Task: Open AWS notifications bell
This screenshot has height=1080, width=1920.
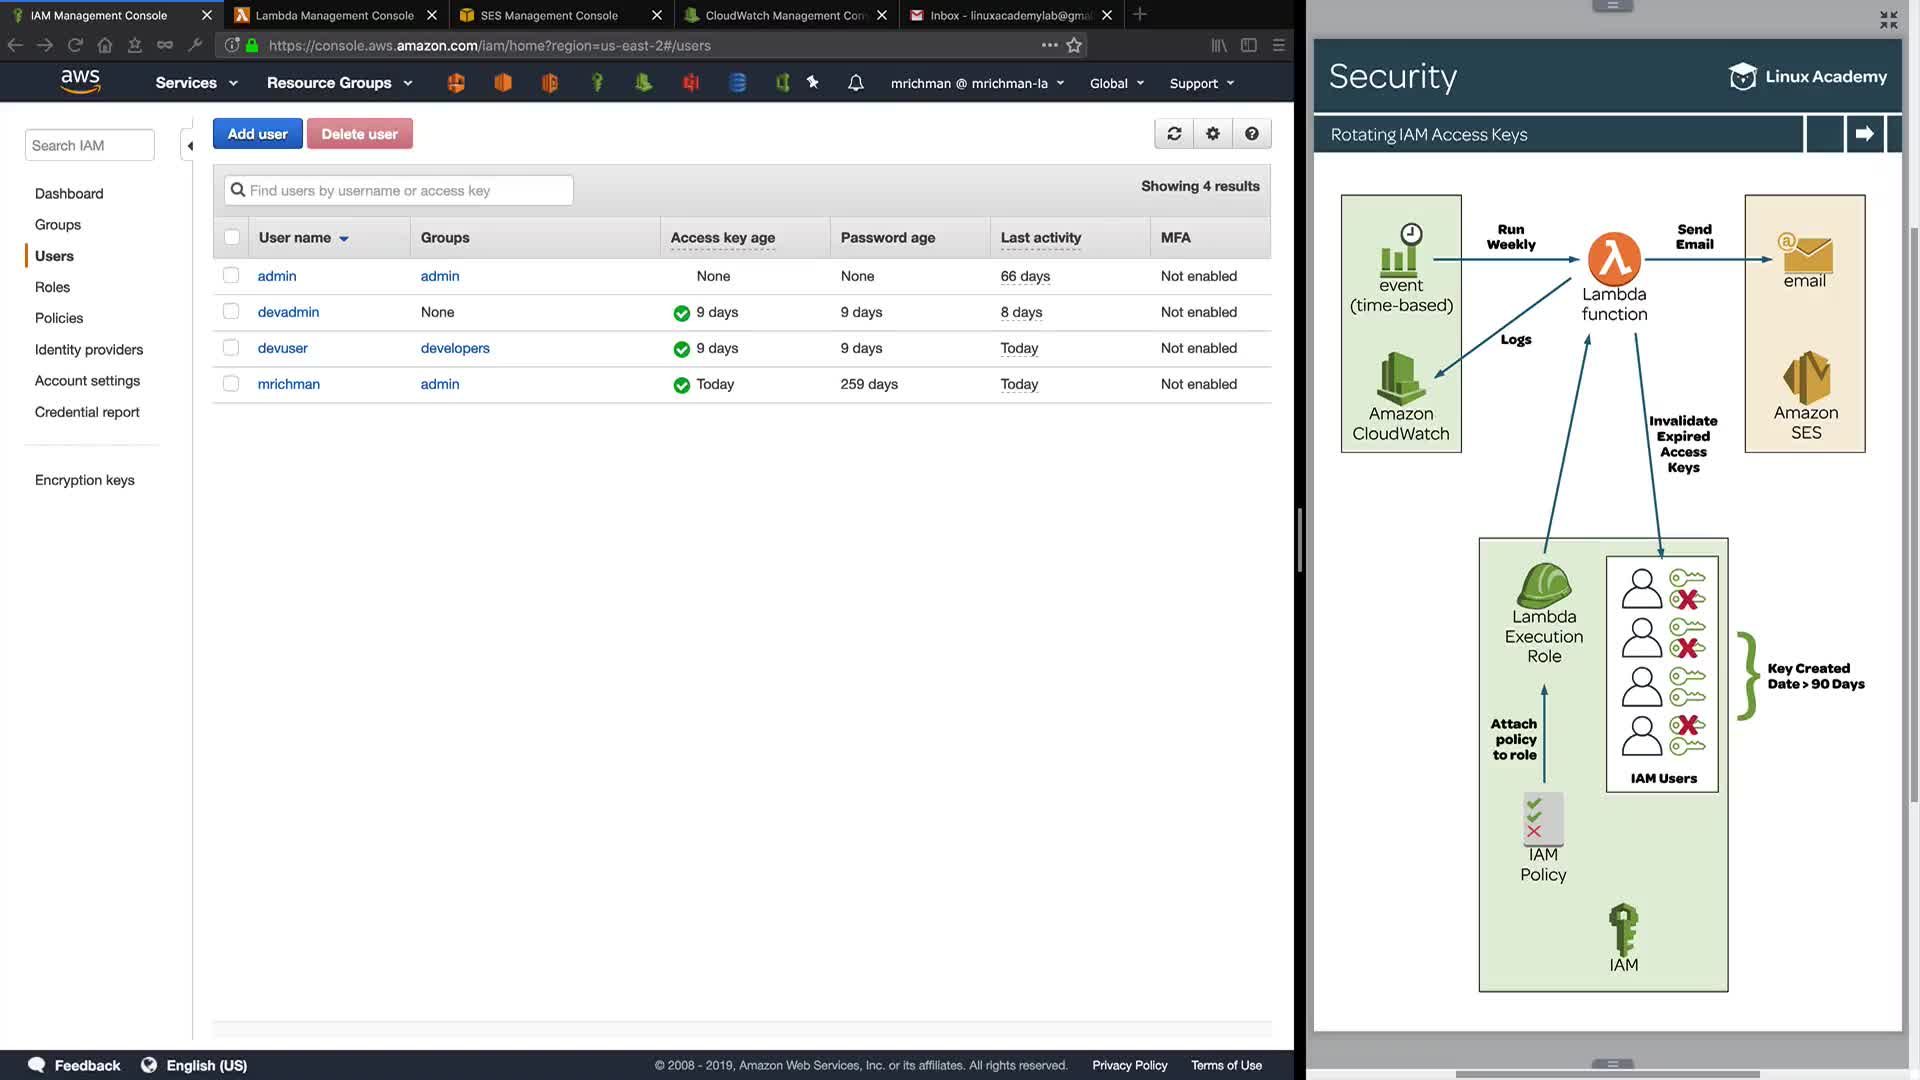Action: pos(856,83)
